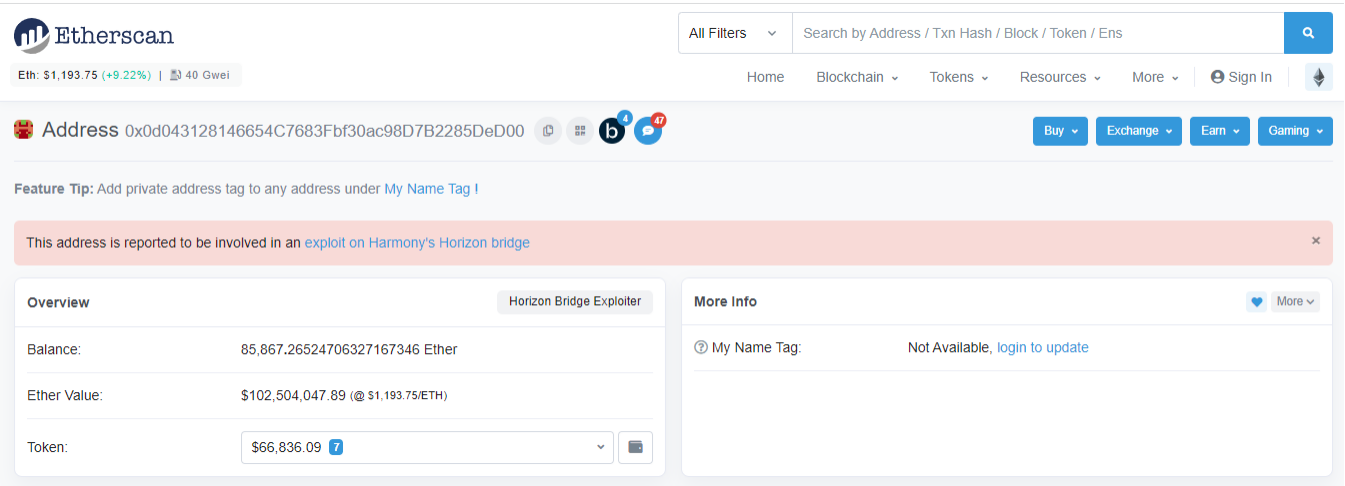The width and height of the screenshot is (1345, 486).
Task: Focus the address search input field
Action: [x=1038, y=33]
